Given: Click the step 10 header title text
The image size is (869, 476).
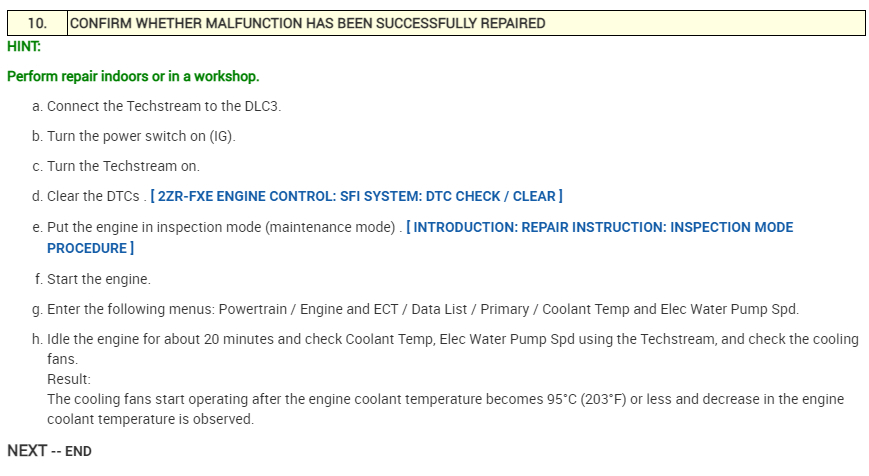Looking at the screenshot, I should coord(307,23).
